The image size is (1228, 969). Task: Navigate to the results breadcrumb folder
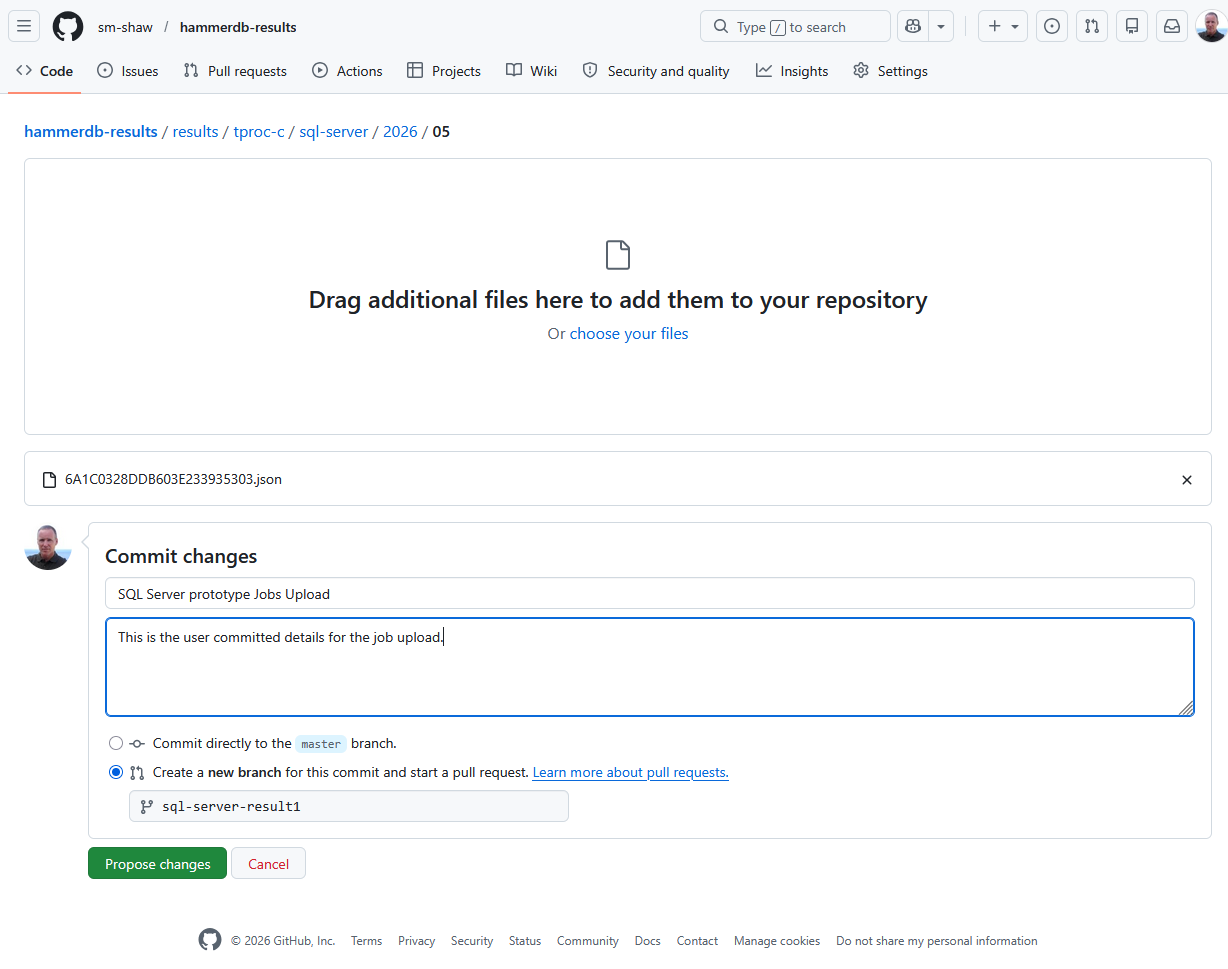pos(195,131)
